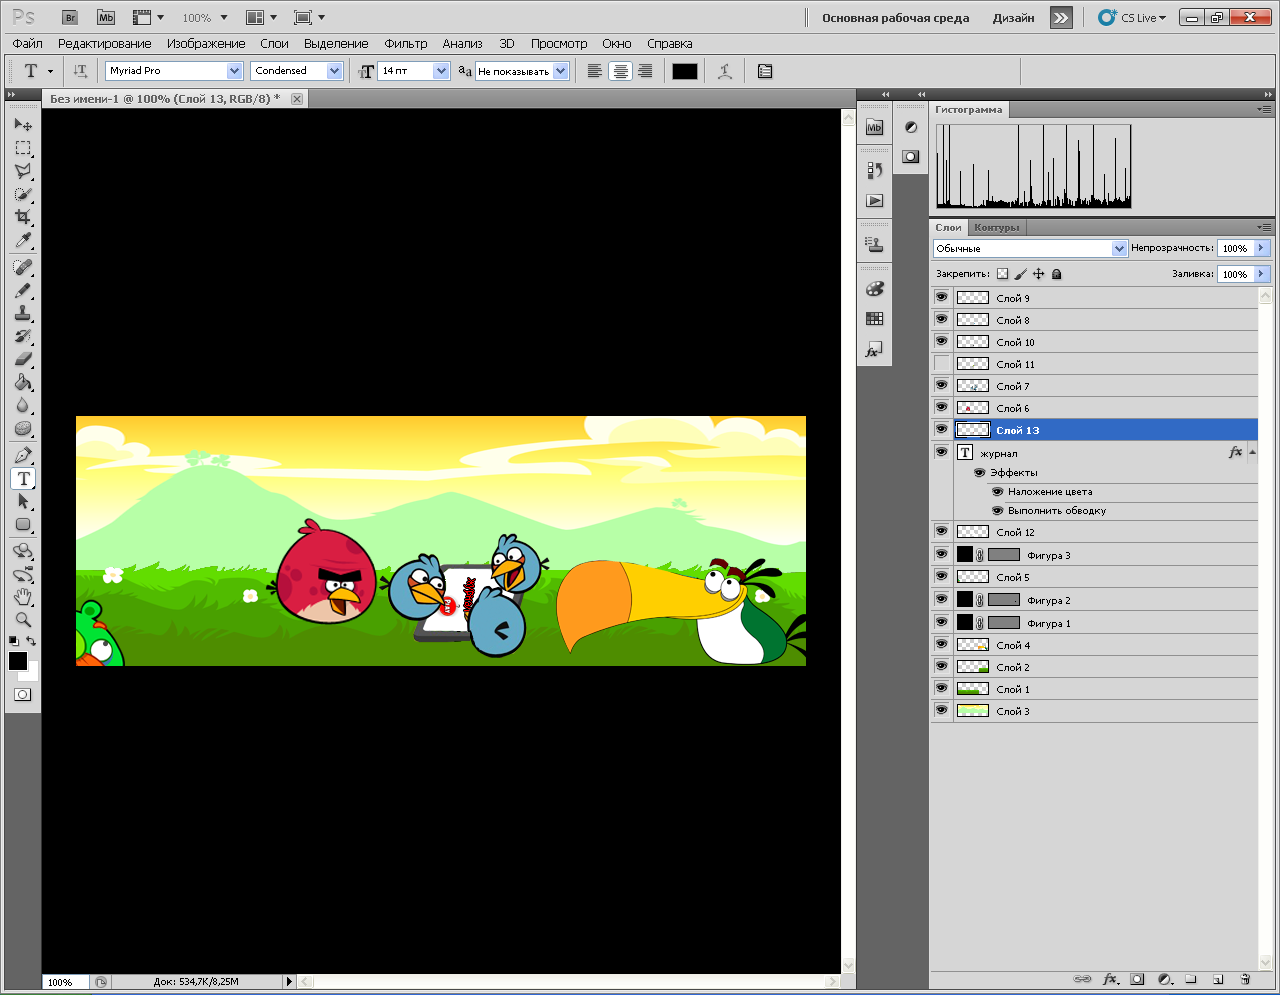This screenshot has height=995, width=1280.
Task: Toggle Quick Mask mode
Action: click(23, 694)
